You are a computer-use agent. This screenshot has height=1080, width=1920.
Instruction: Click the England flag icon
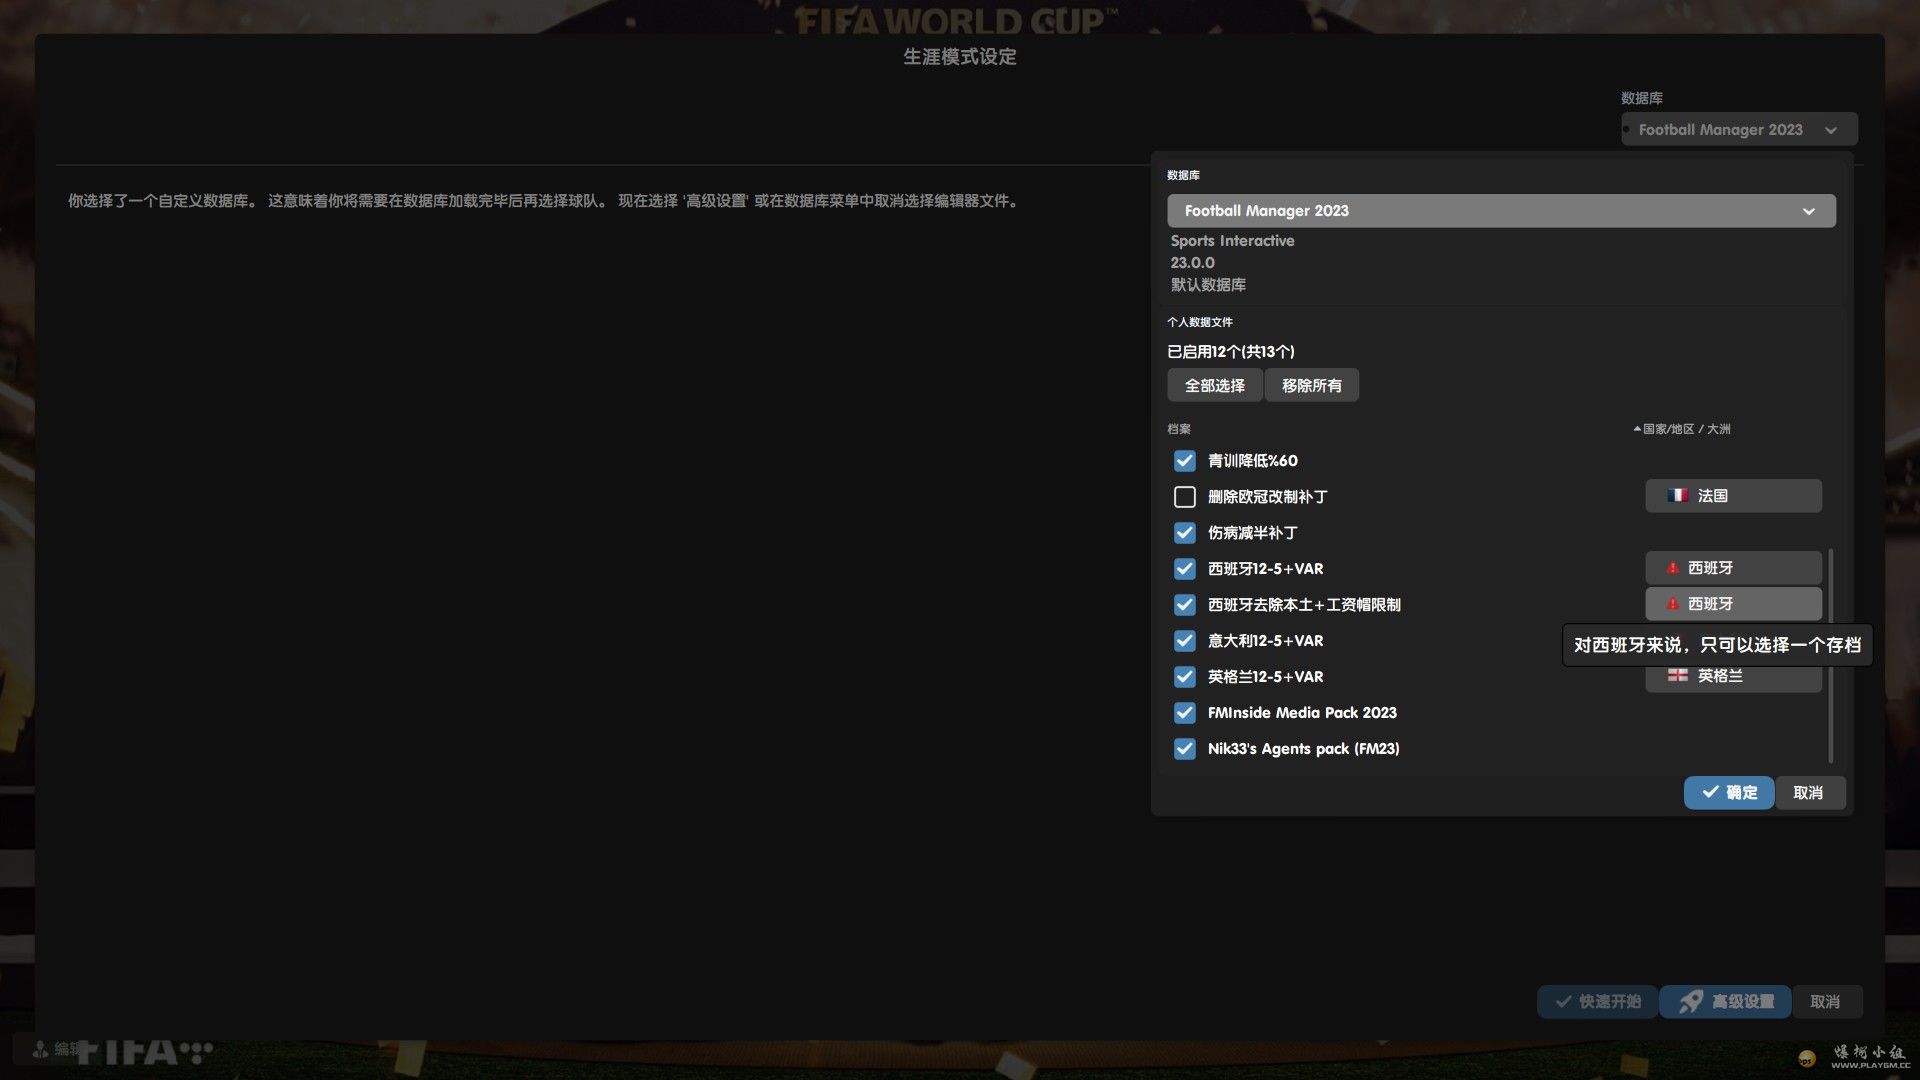[1677, 675]
